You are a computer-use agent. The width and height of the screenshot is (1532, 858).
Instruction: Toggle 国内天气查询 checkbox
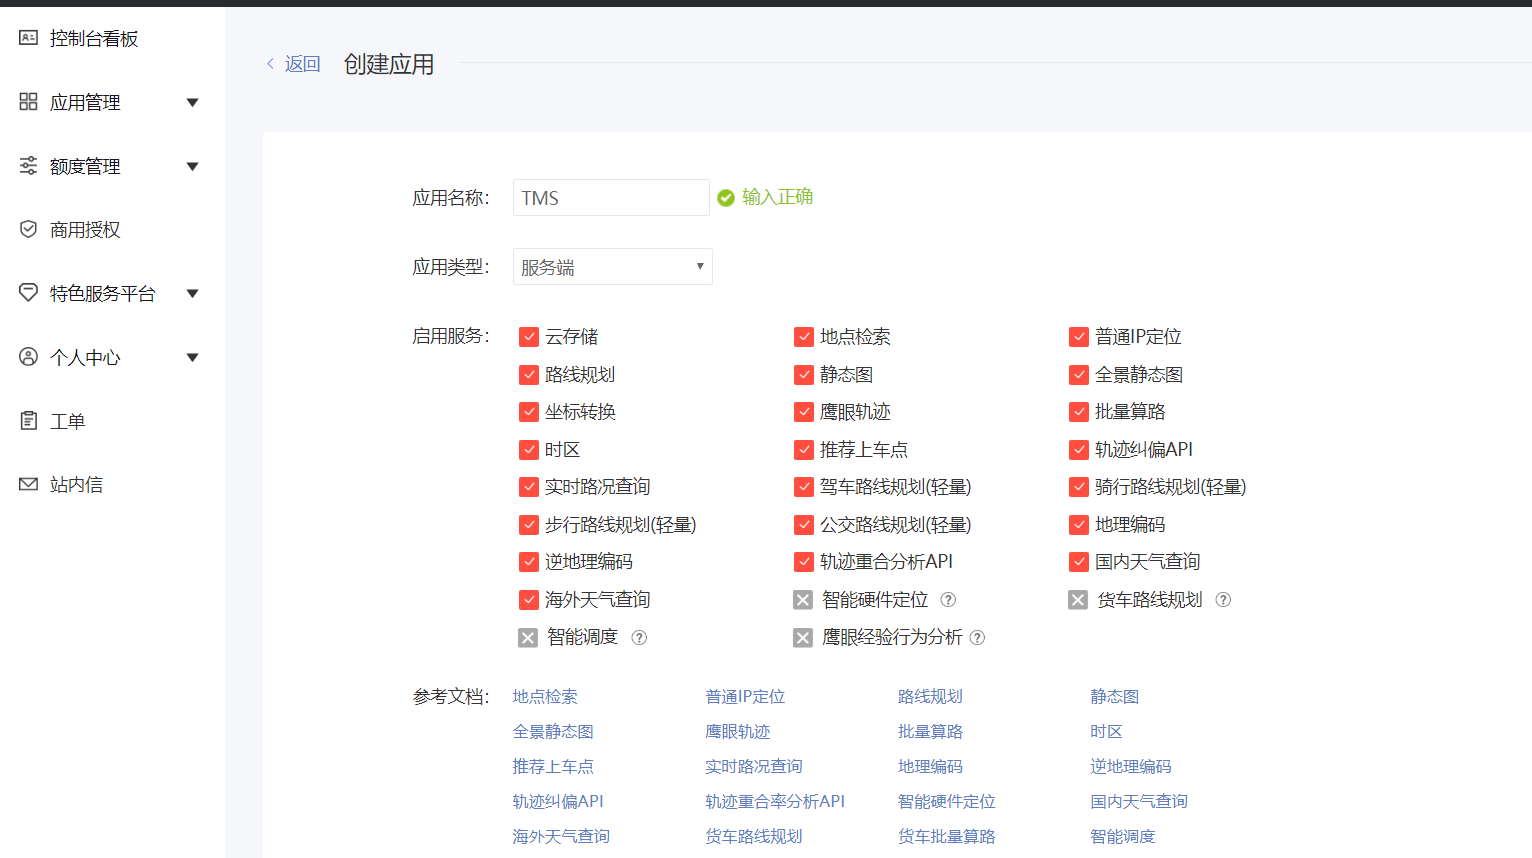[1079, 562]
